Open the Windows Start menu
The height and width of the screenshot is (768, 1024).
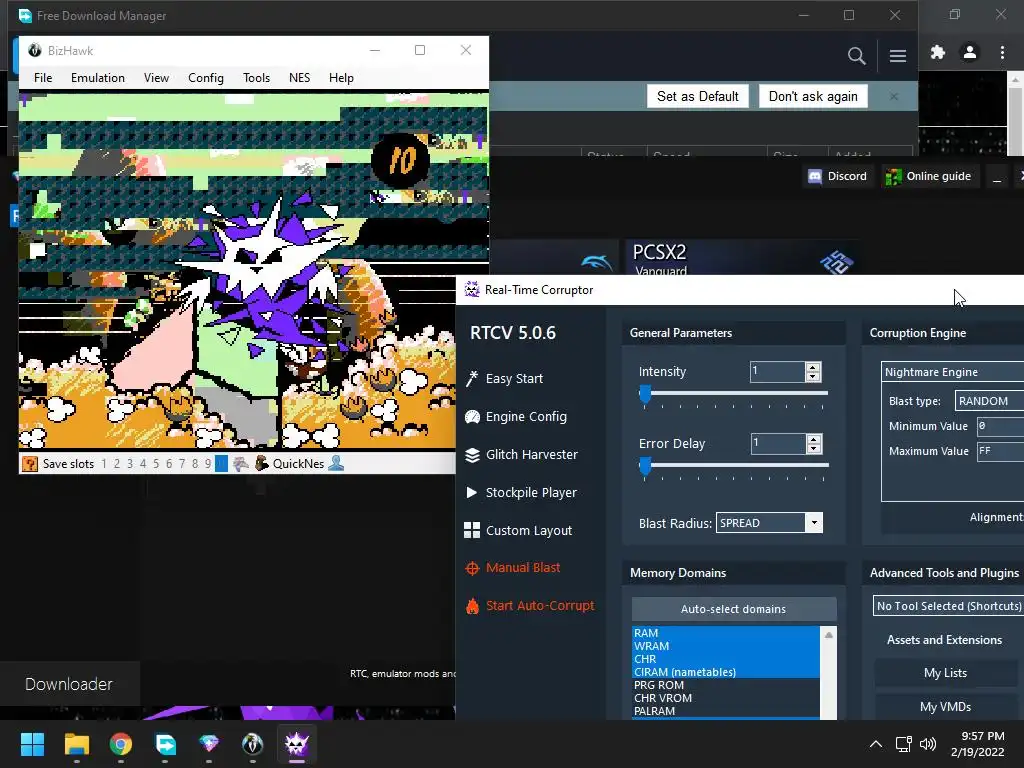pos(32,744)
